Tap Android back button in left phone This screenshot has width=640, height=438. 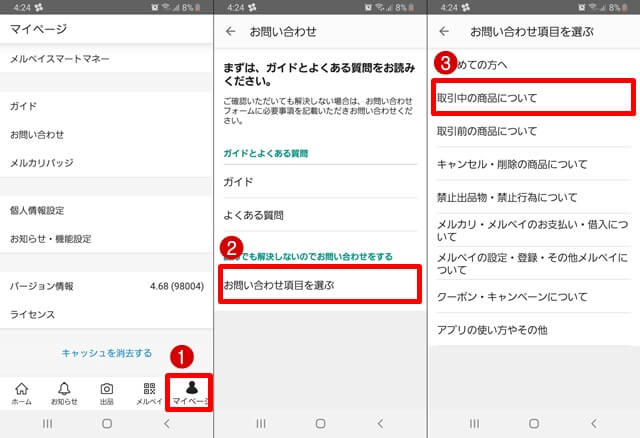coord(167,424)
